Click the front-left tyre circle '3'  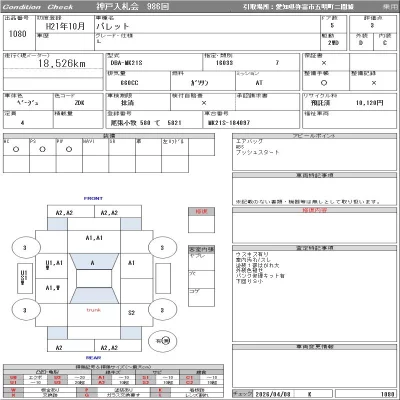pyautogui.click(x=26, y=248)
